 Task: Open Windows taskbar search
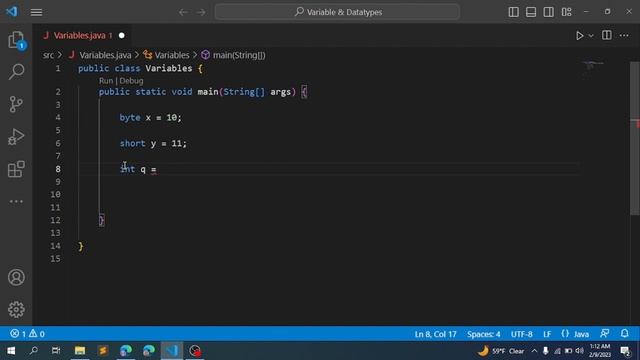tap(34, 351)
